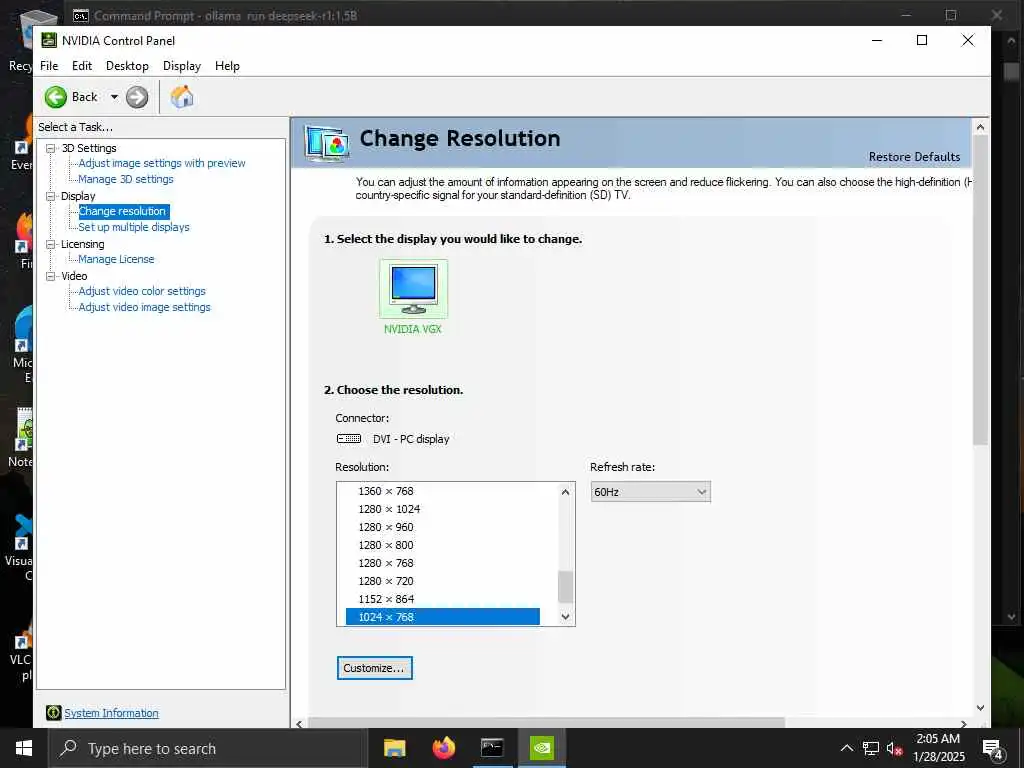1024x768 pixels.
Task: Open the Display menu
Action: click(182, 66)
